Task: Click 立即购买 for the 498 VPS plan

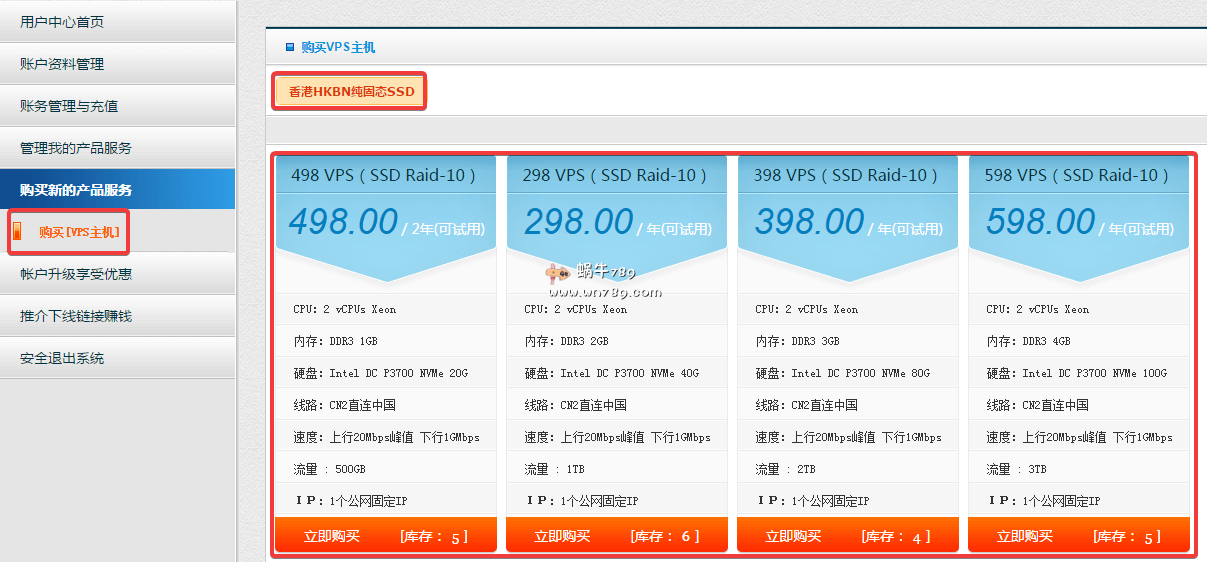Action: (x=331, y=536)
